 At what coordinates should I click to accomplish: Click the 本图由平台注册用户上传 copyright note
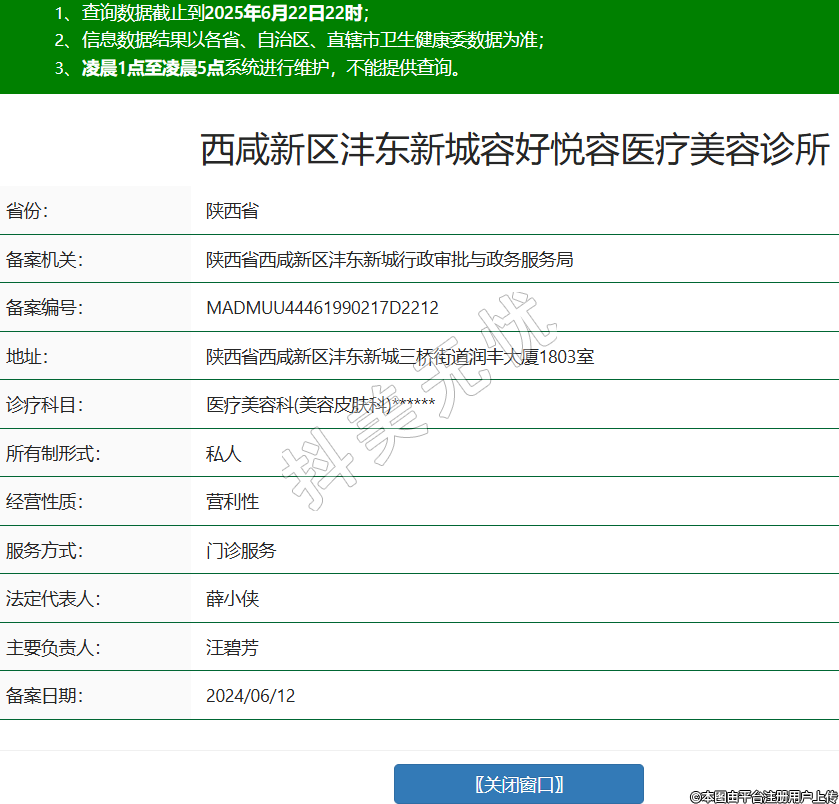[763, 796]
